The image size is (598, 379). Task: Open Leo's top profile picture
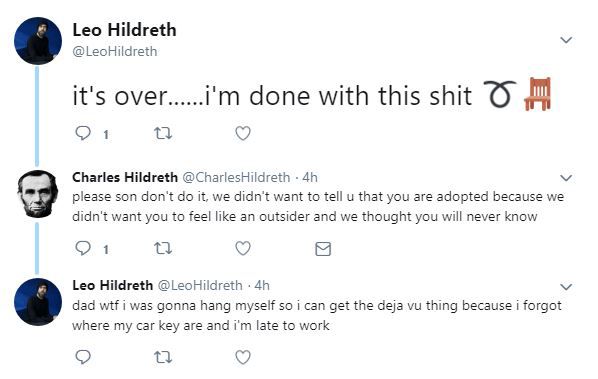[38, 41]
